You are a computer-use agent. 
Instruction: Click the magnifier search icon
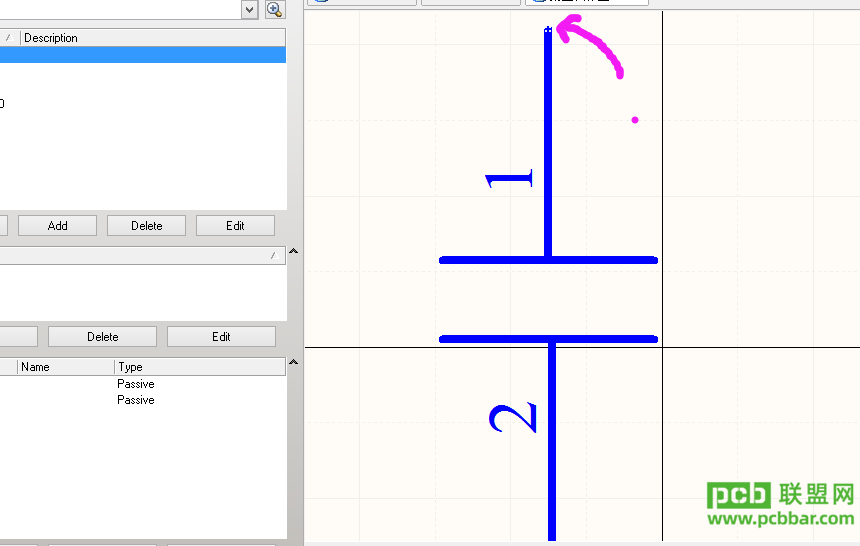click(274, 9)
